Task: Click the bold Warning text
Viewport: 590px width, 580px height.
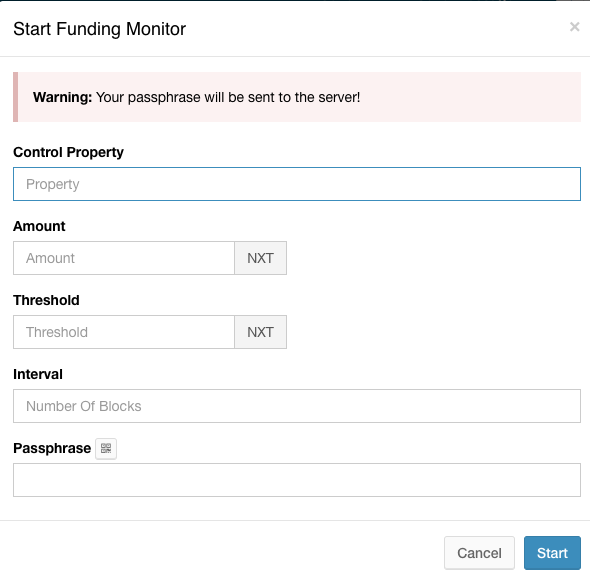Action: 62,97
